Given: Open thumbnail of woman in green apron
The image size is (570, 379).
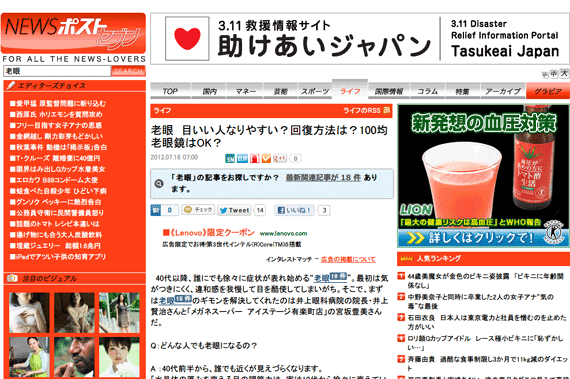Looking at the screenshot, I should [29, 357].
